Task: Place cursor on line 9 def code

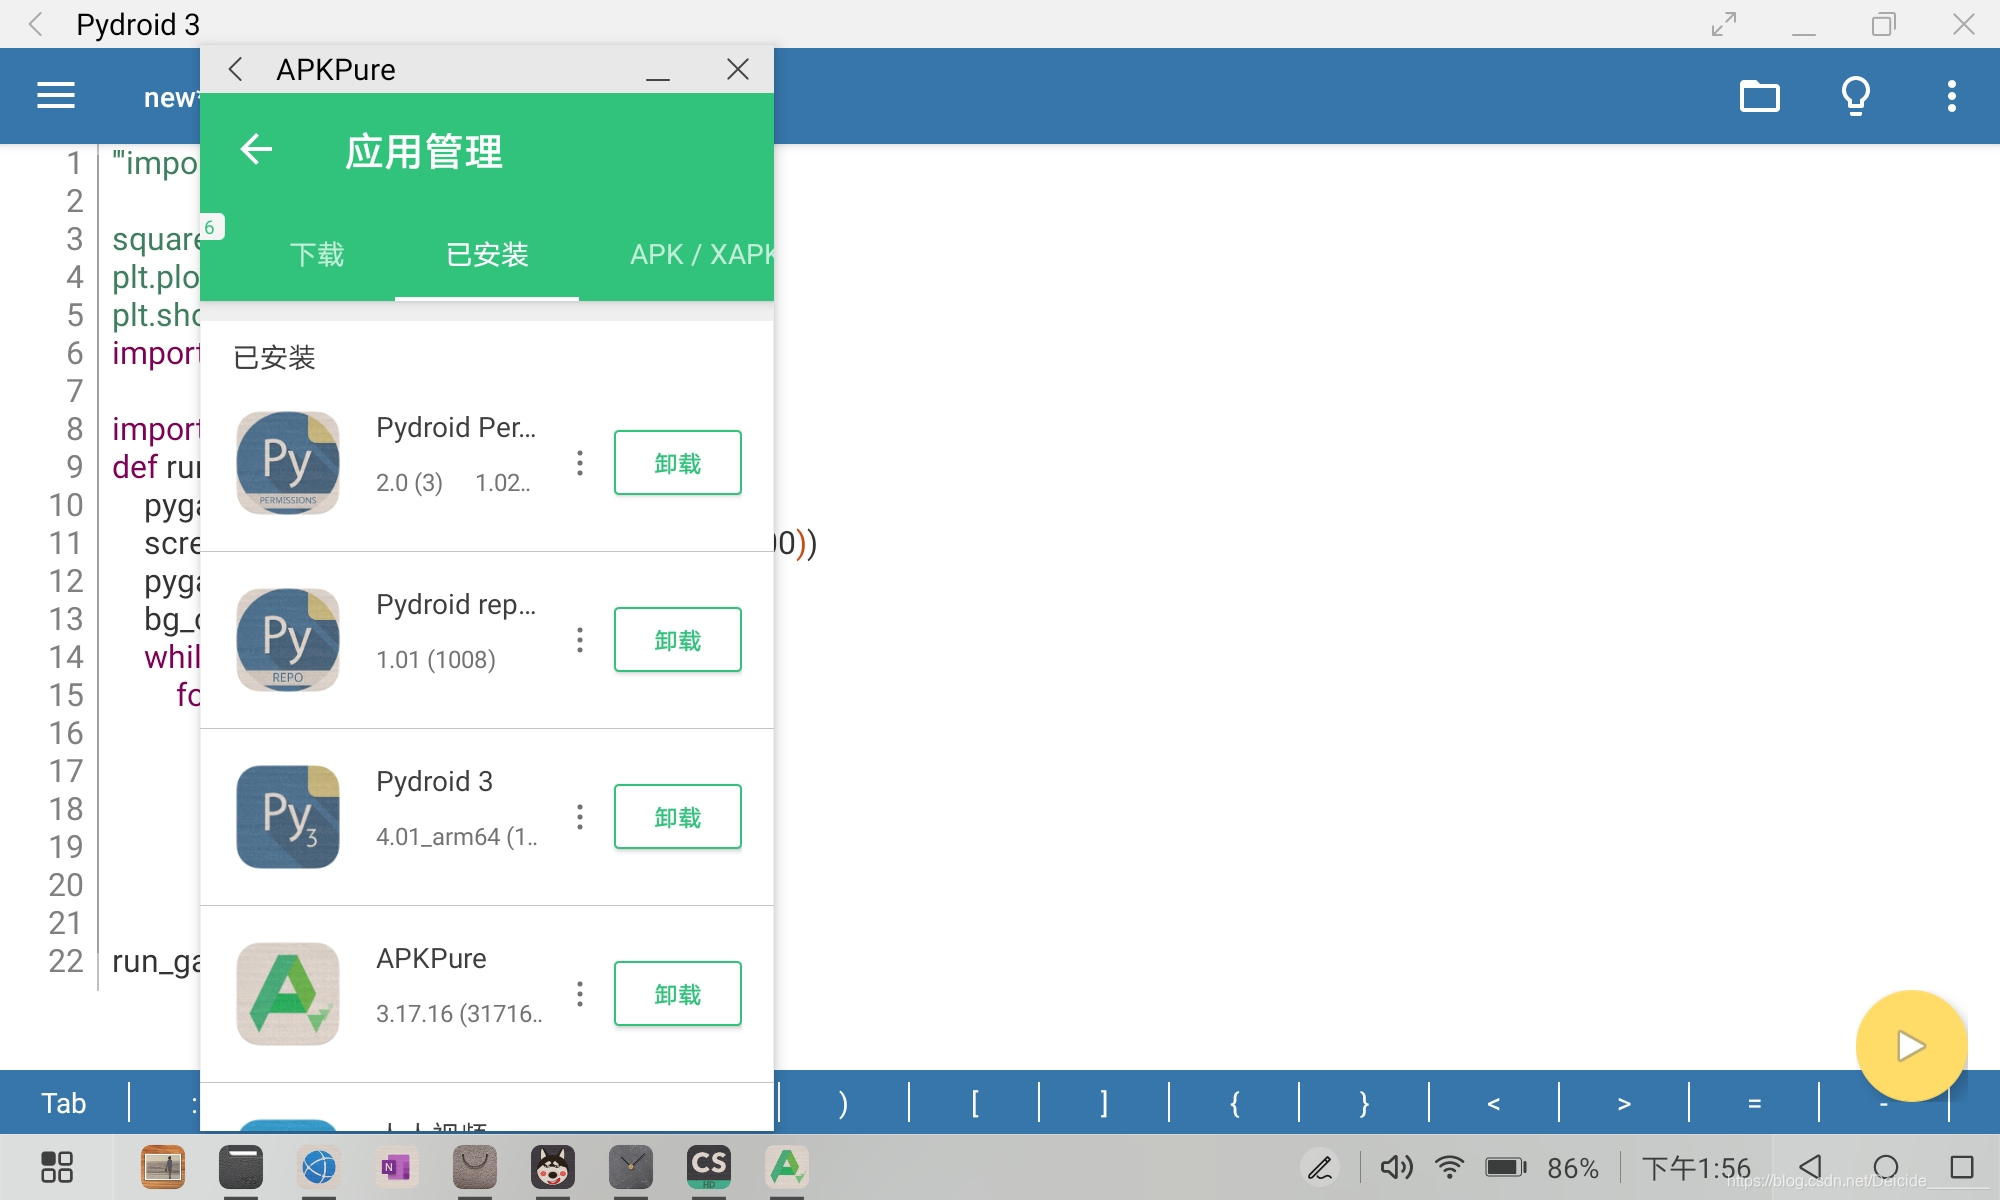Action: [x=156, y=467]
